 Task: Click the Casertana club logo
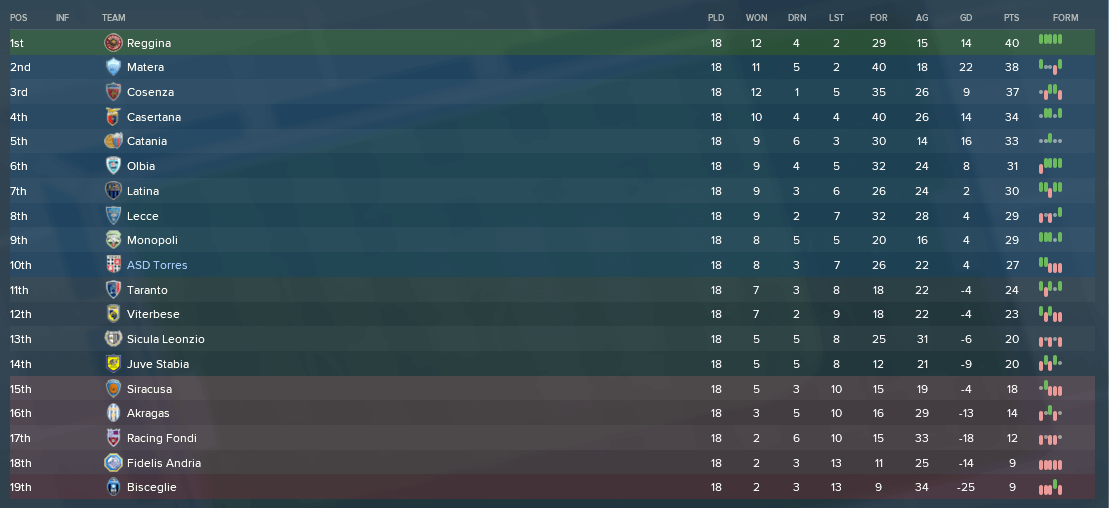pos(113,117)
